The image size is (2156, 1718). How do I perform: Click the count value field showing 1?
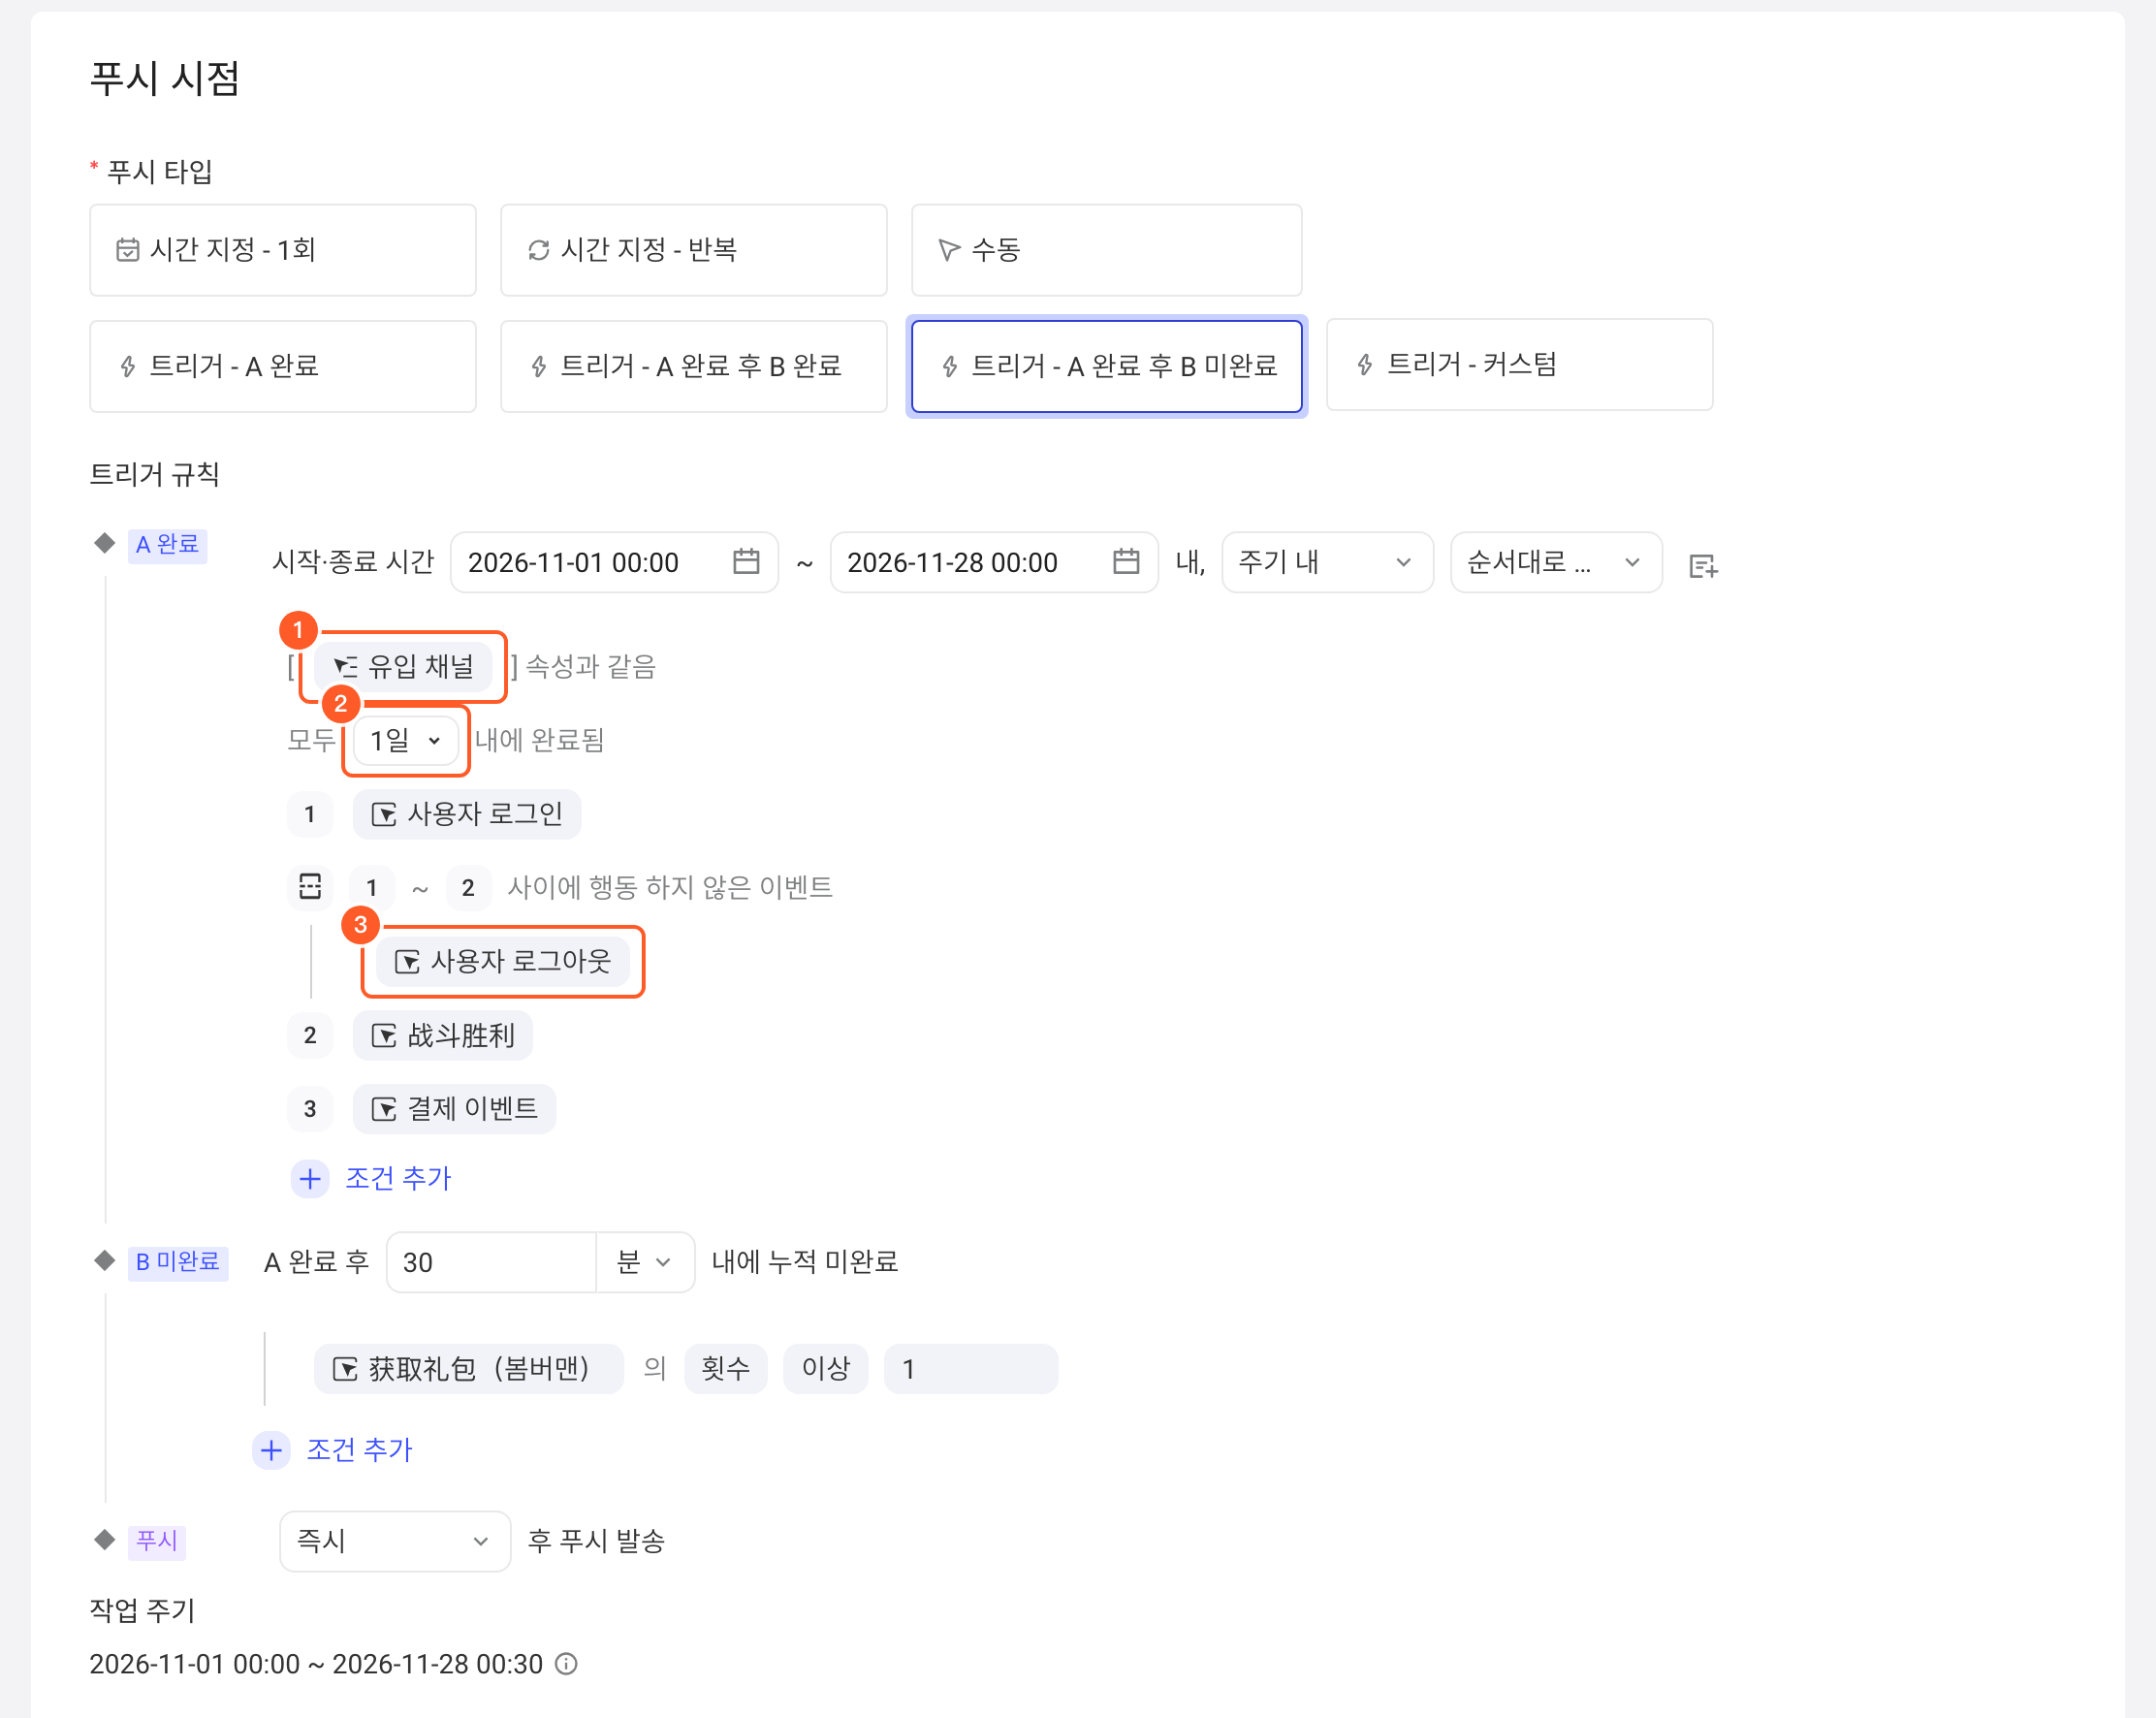(x=971, y=1369)
